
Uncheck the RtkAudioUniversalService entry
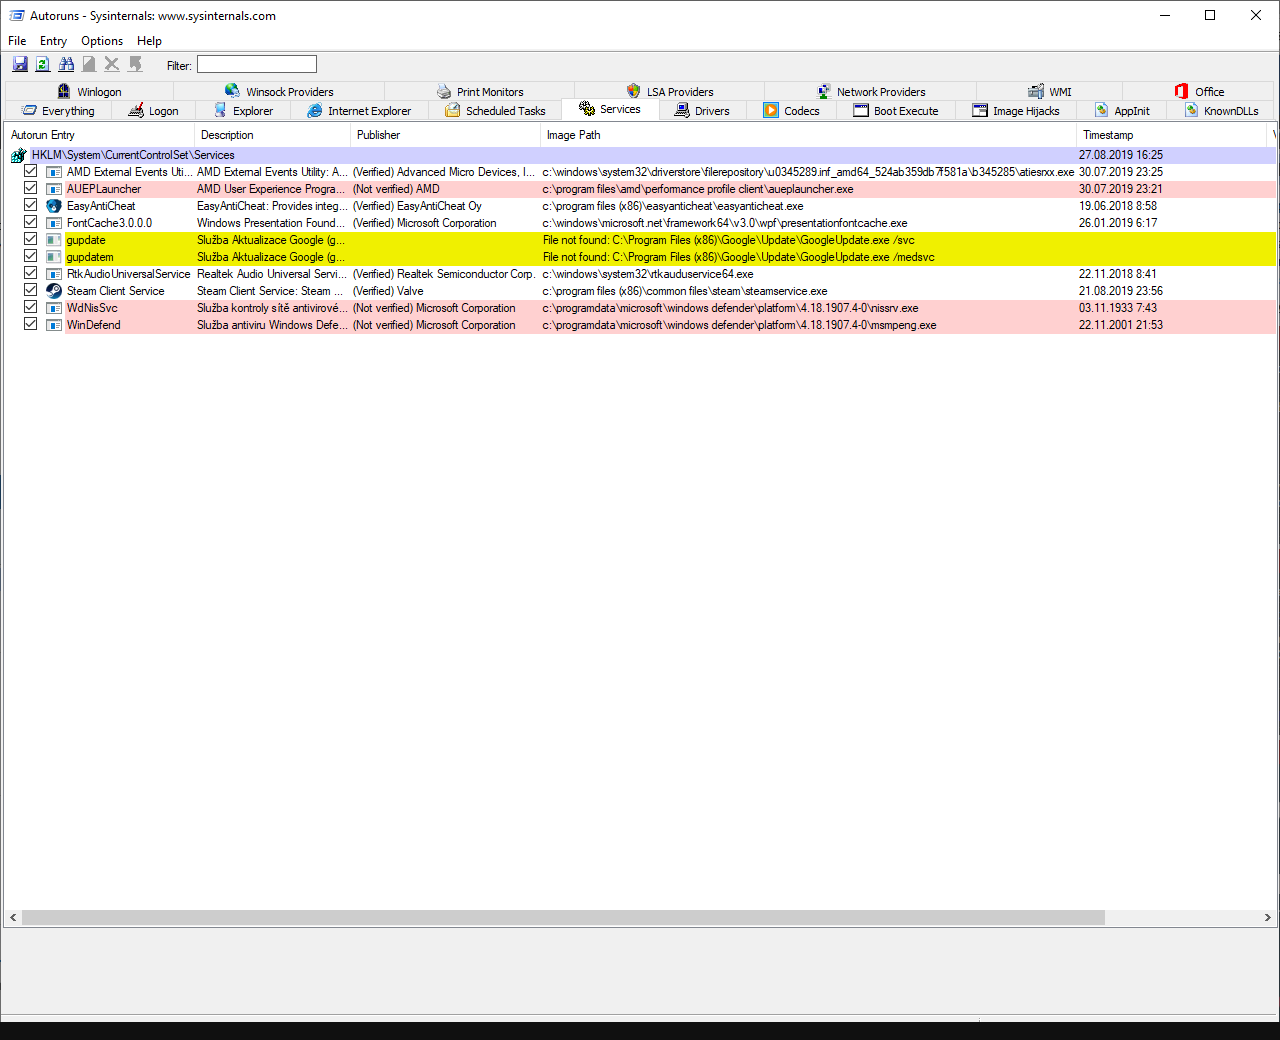pyautogui.click(x=31, y=274)
